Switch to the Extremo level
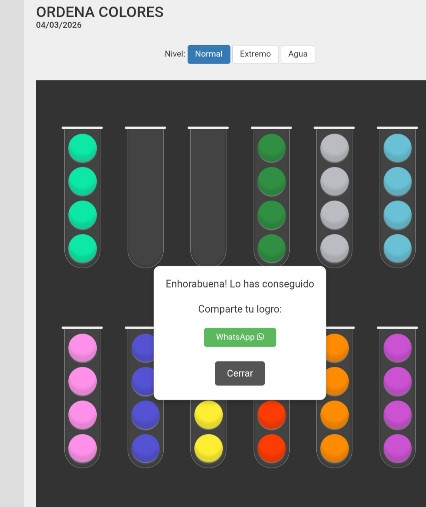The width and height of the screenshot is (426, 507). 255,54
